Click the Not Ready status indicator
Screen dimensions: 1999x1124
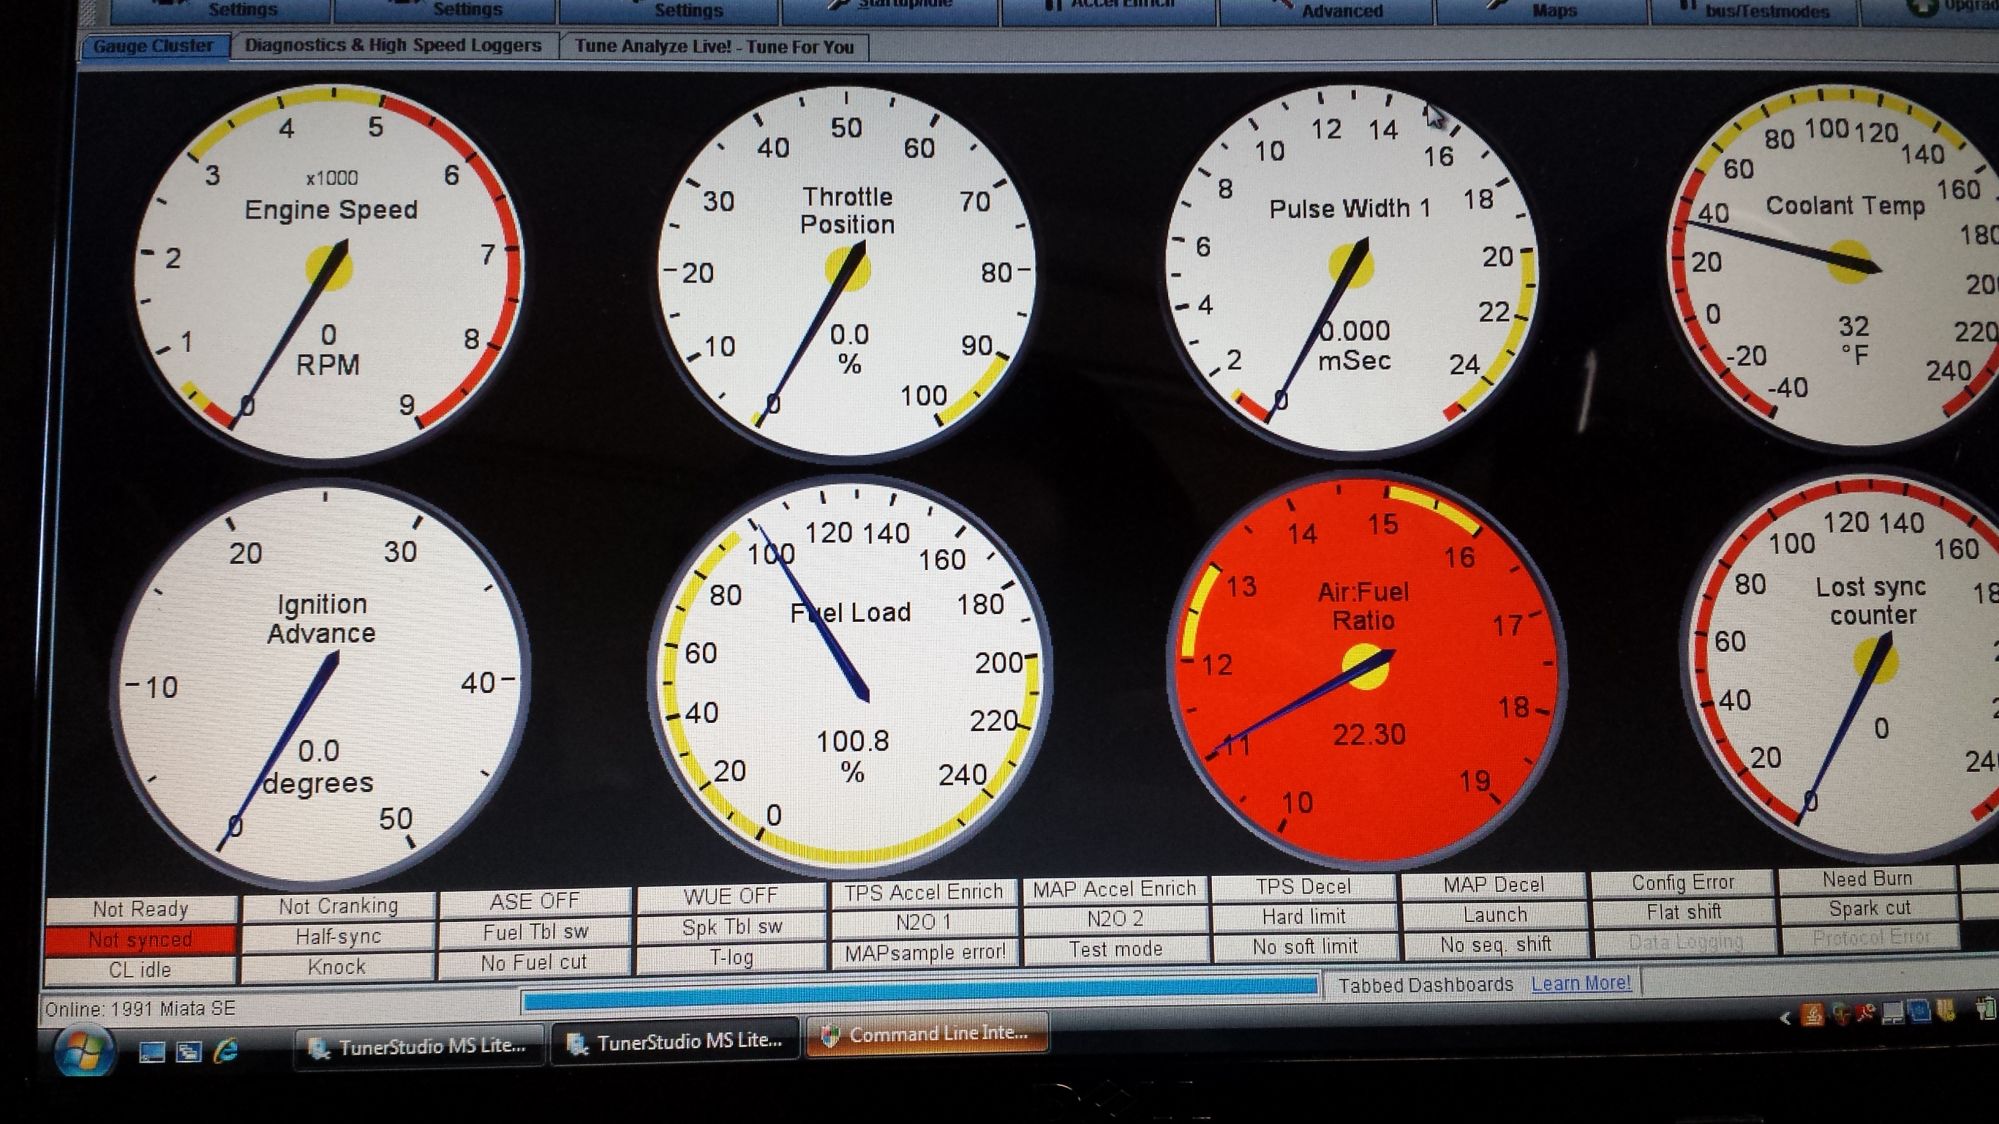click(140, 909)
